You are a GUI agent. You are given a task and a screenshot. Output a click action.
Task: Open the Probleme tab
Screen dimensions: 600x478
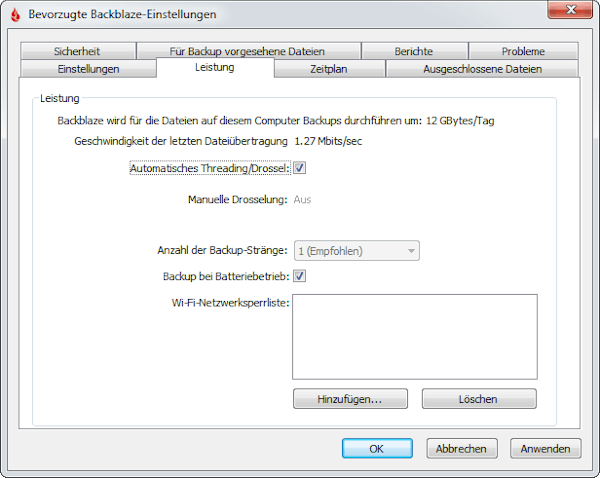523,51
